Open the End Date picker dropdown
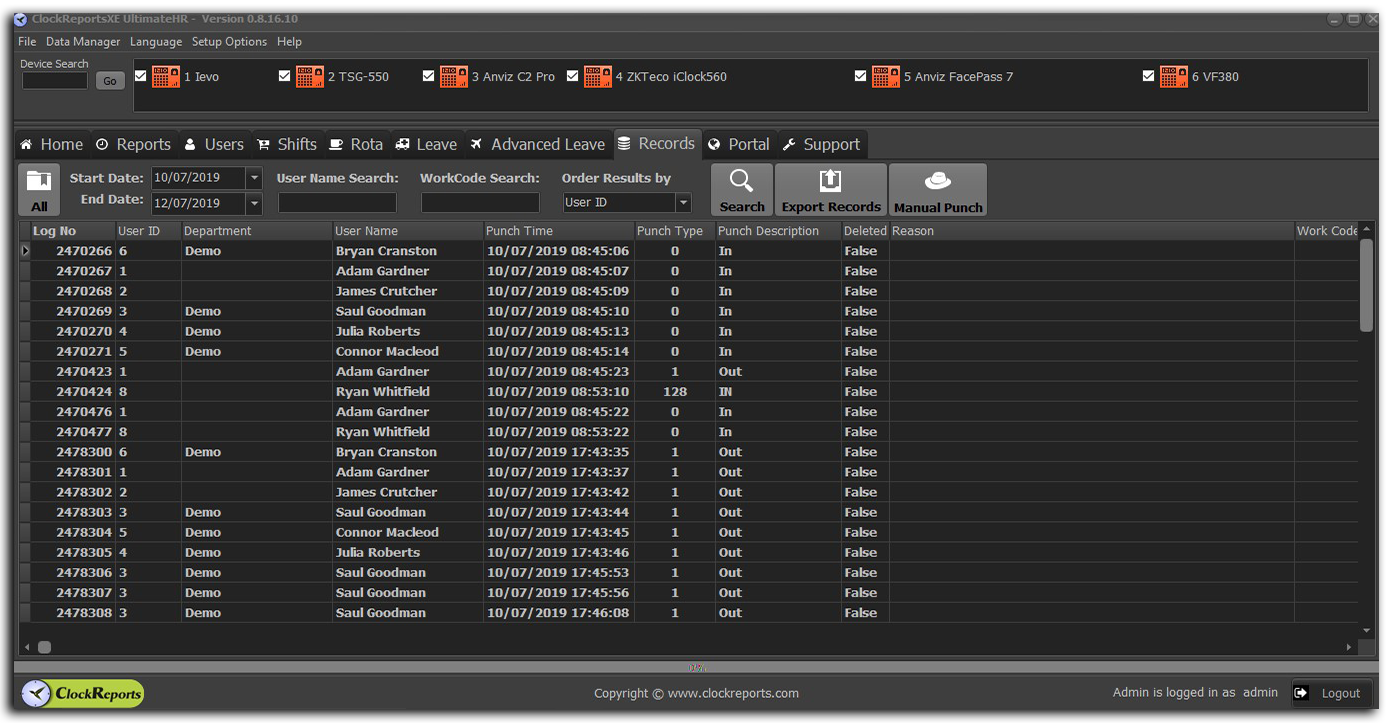 (254, 203)
